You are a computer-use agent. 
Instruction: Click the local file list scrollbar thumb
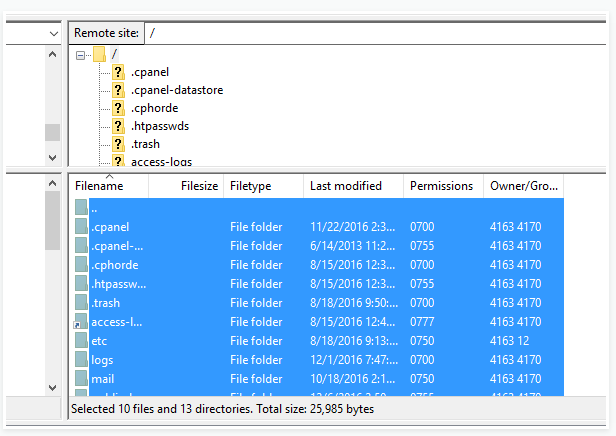coord(53,220)
